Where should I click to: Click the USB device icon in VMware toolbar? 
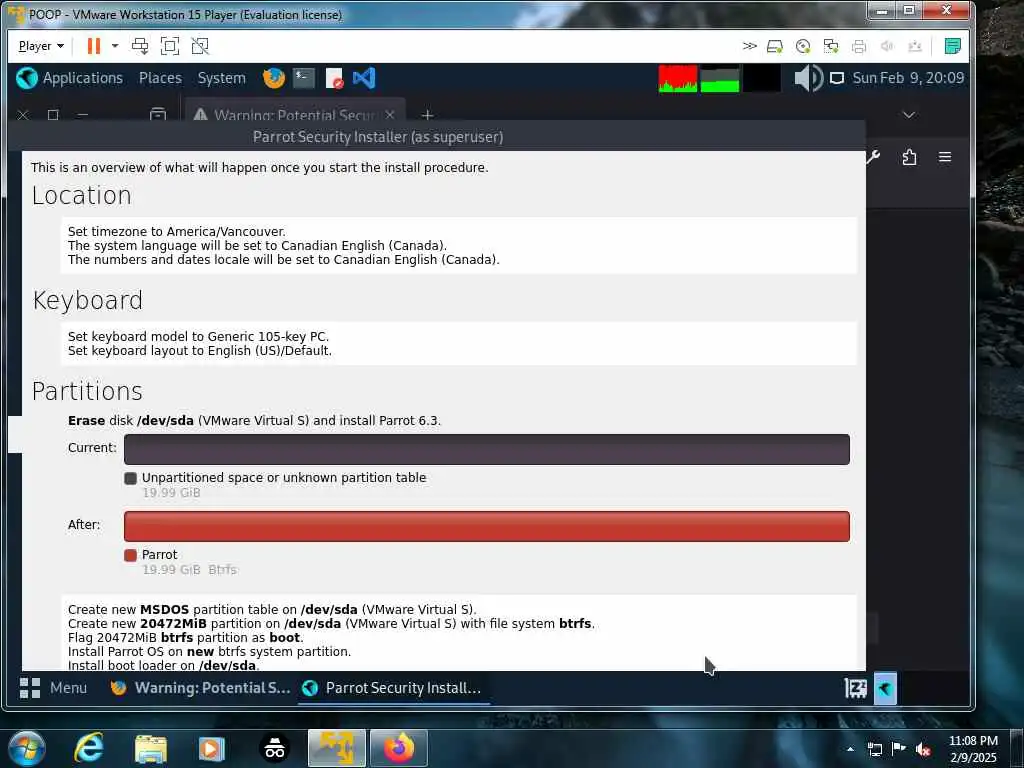coord(915,46)
